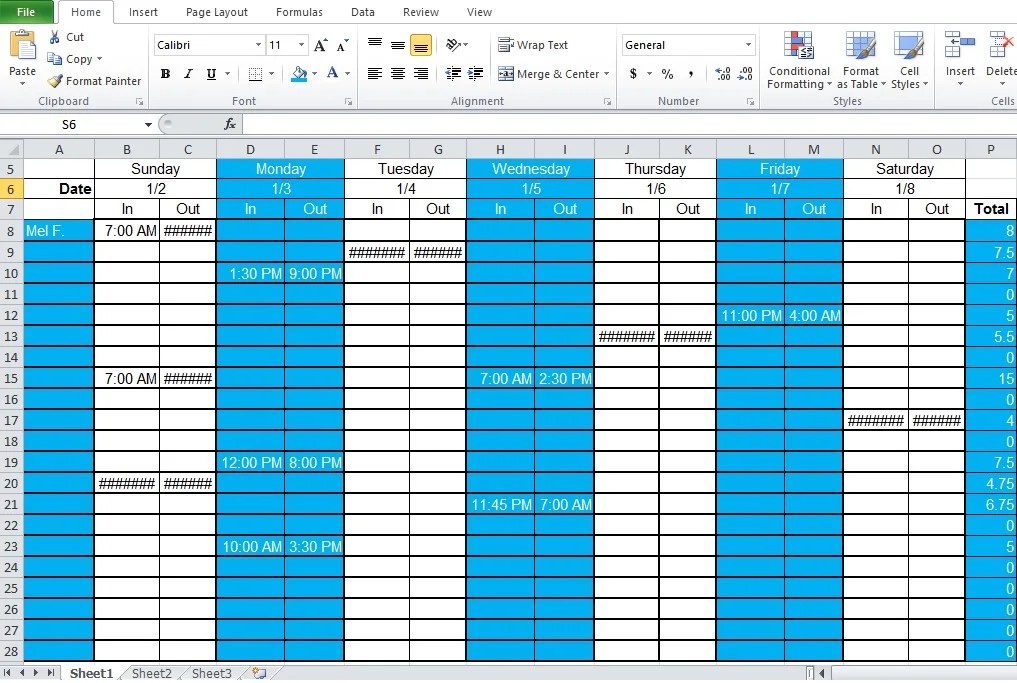
Task: Click the Copy icon
Action: [54, 59]
